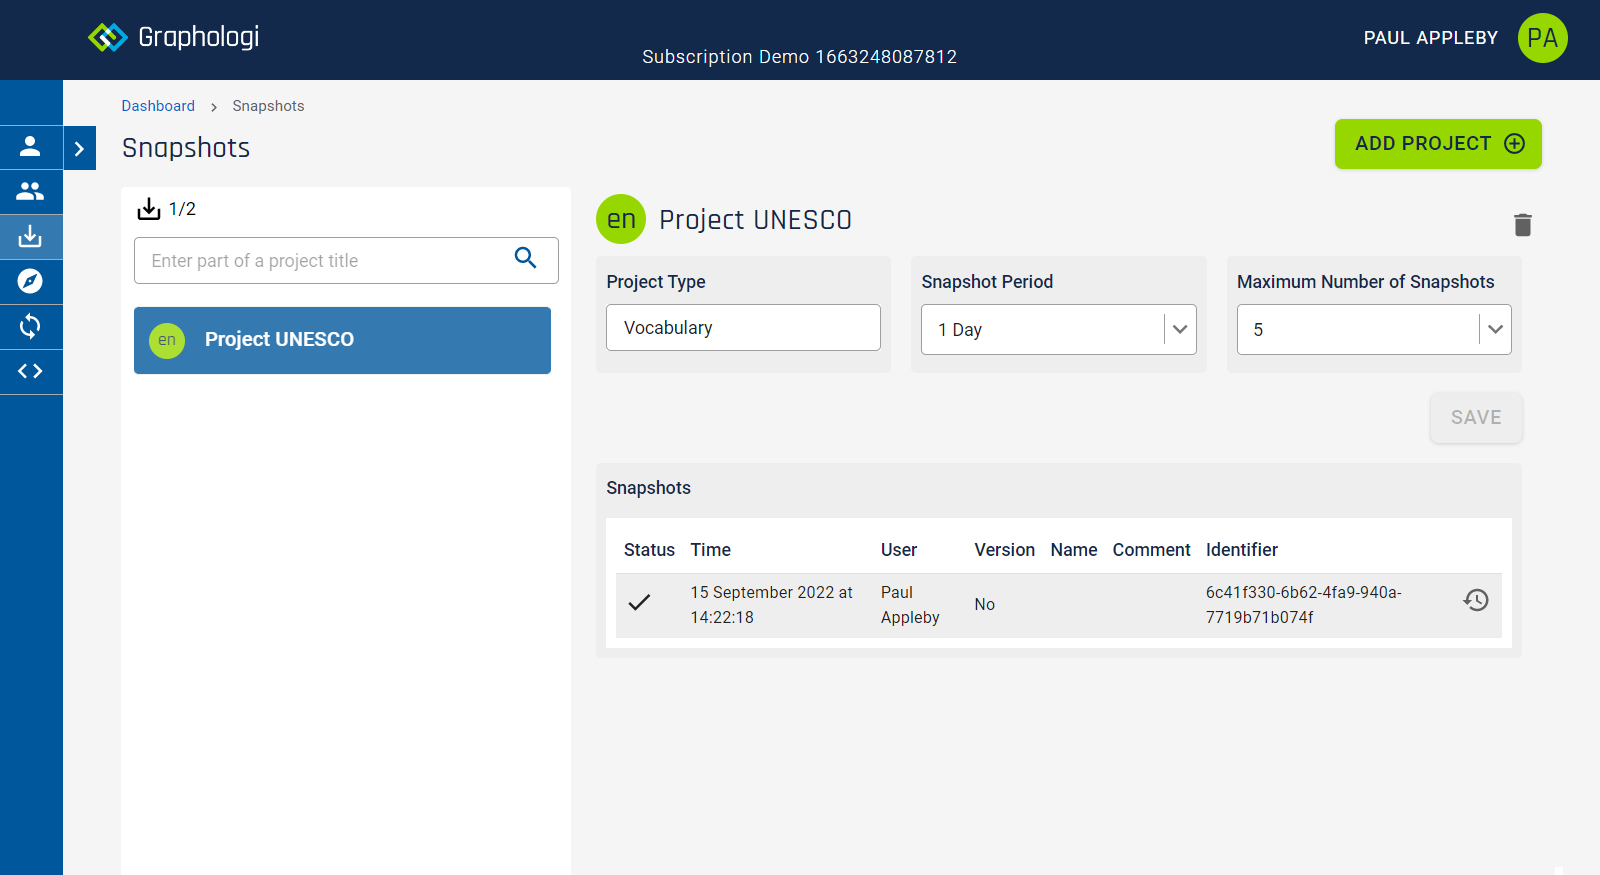Click the Name column header
This screenshot has height=875, width=1600.
(x=1074, y=550)
